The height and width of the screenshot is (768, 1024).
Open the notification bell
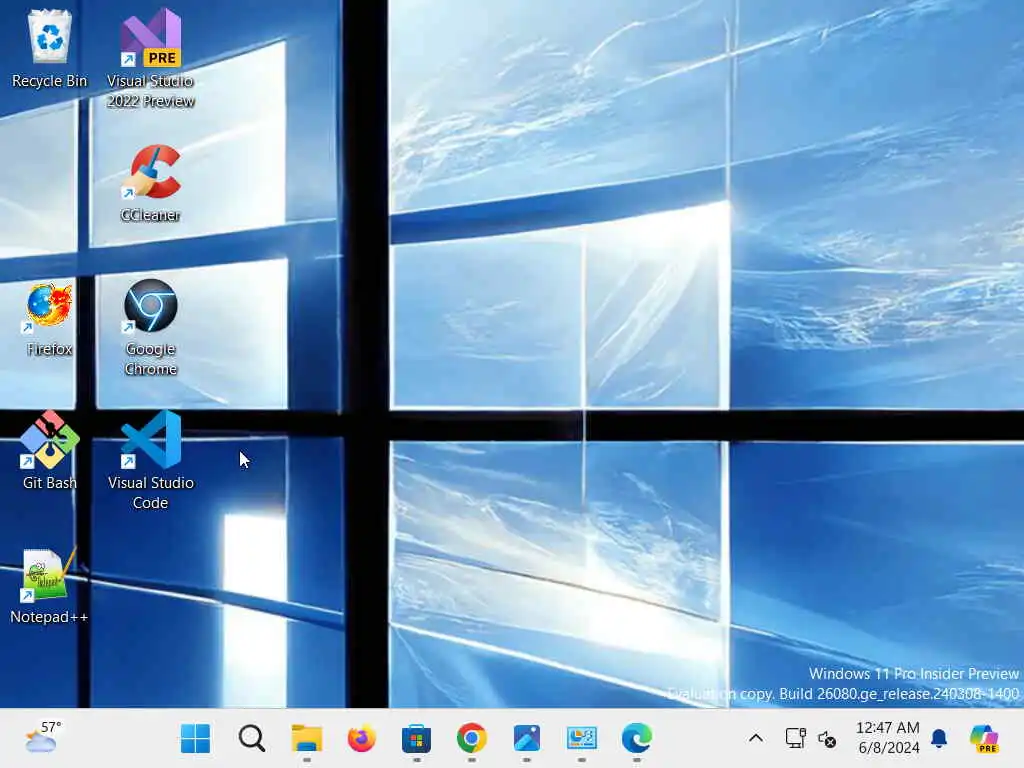pyautogui.click(x=939, y=739)
